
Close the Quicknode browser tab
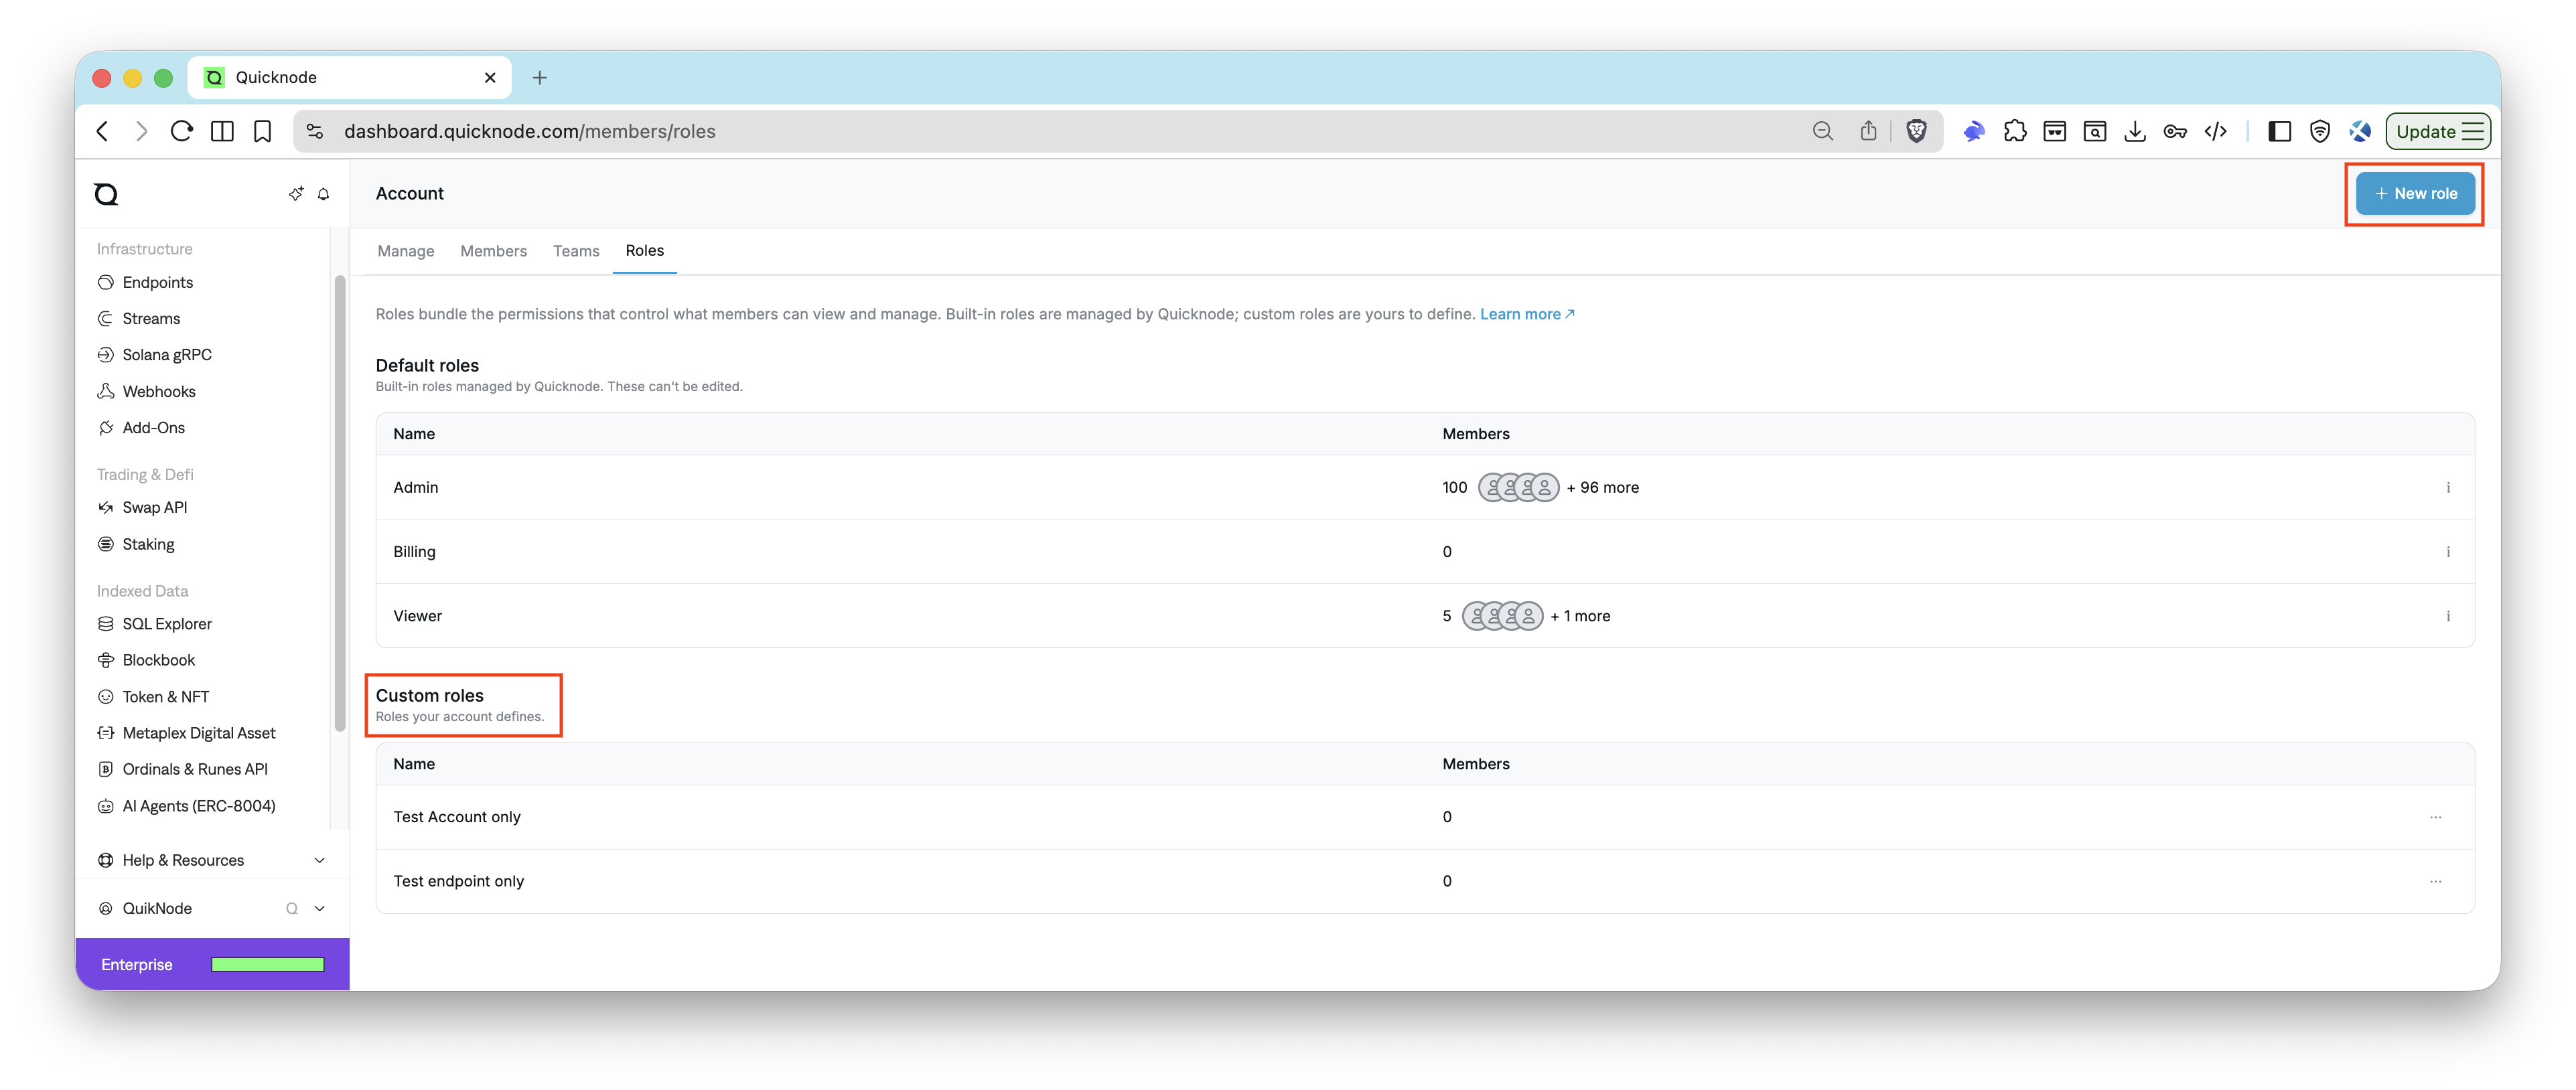point(490,78)
